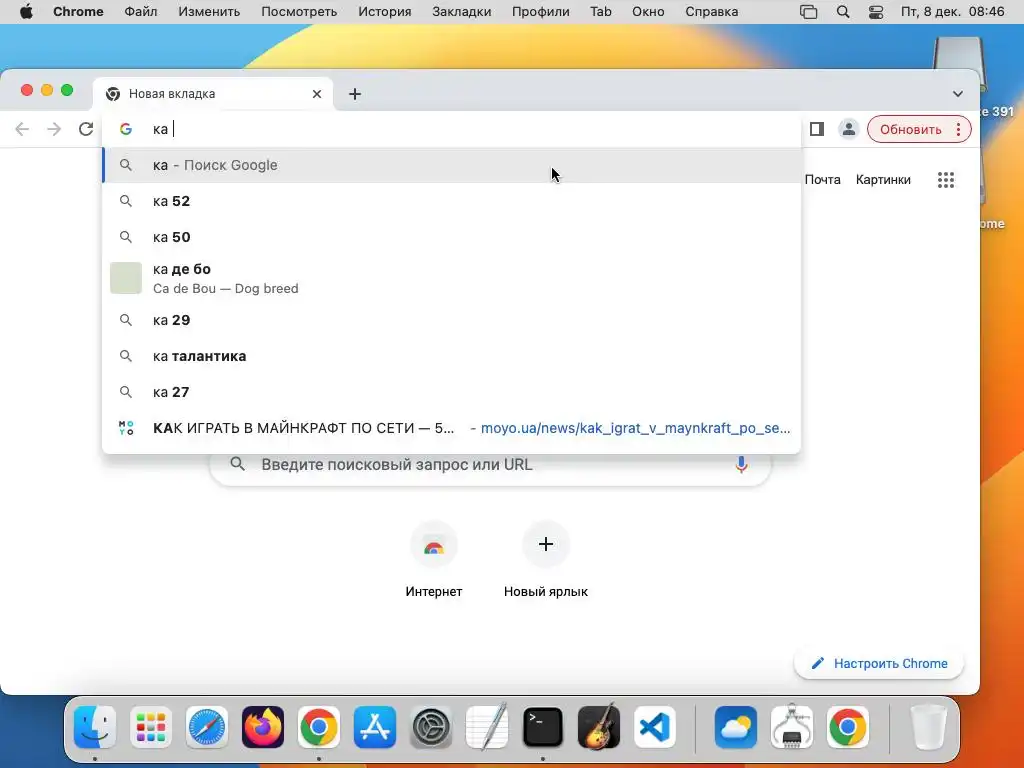Select the suggestion ка 50
The height and width of the screenshot is (768, 1024).
tap(451, 237)
